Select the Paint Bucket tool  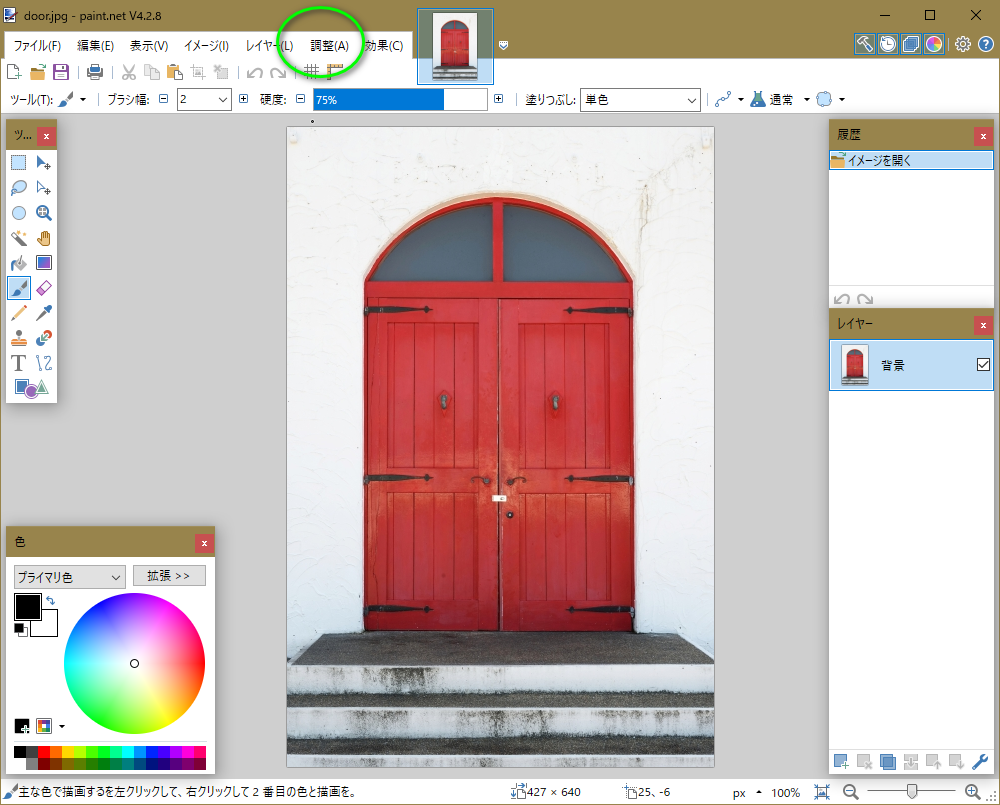(18, 262)
